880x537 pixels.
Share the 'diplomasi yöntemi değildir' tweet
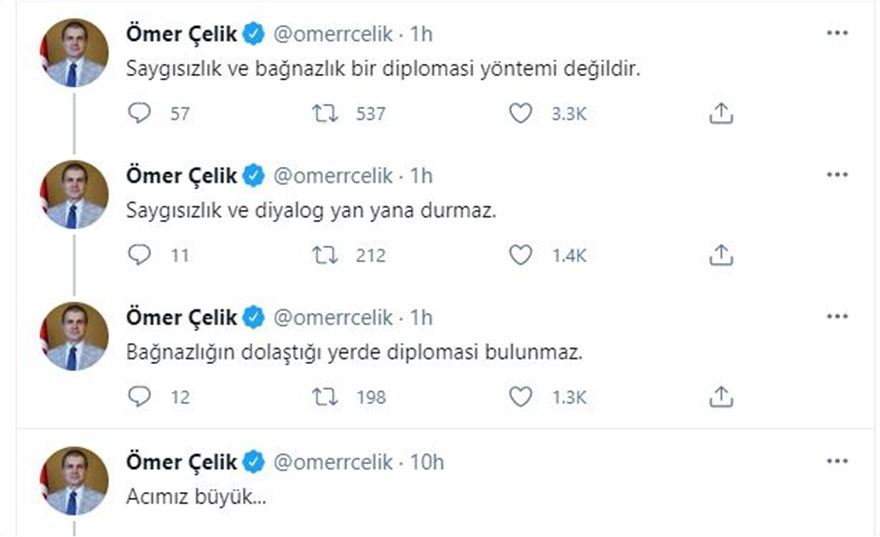(721, 114)
